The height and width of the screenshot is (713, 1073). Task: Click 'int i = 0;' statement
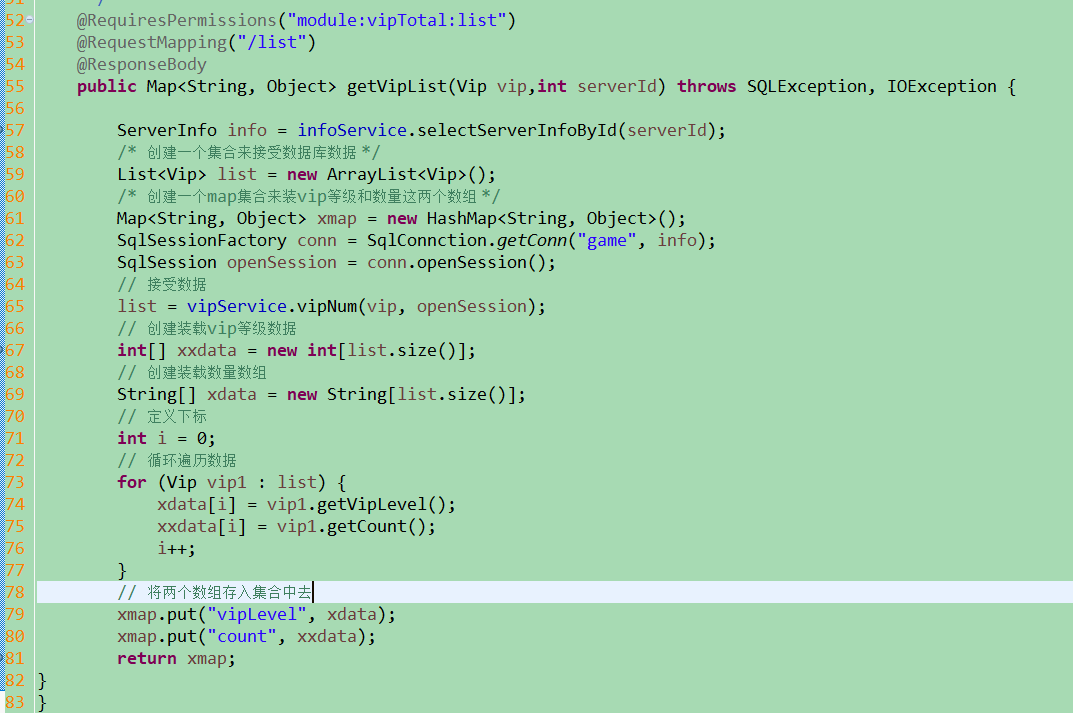pyautogui.click(x=166, y=438)
